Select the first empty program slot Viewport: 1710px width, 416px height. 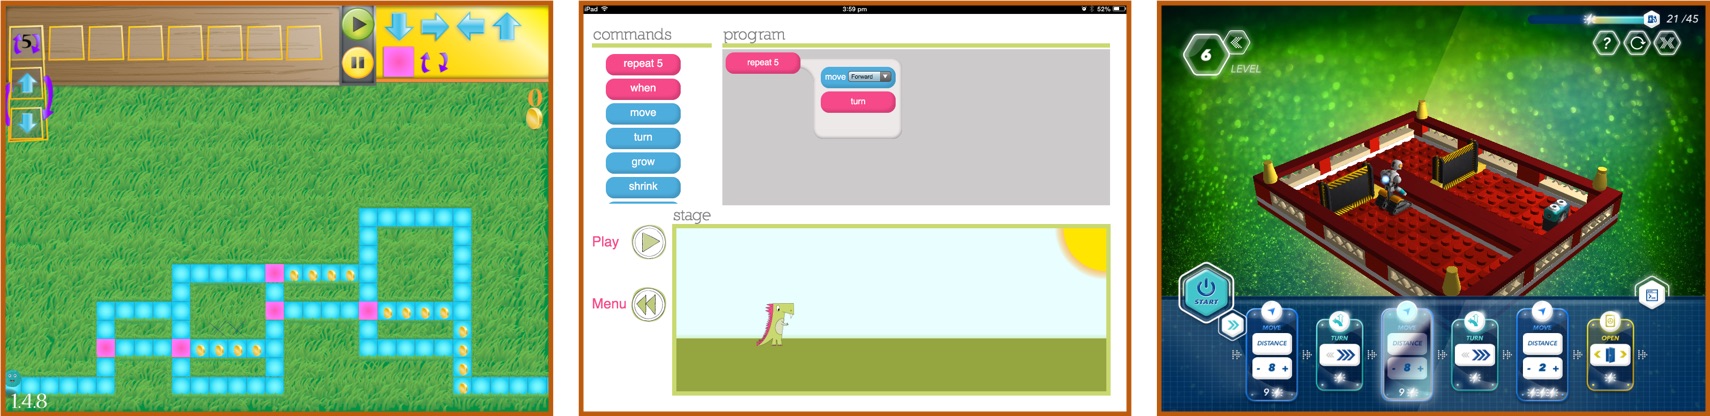pyautogui.click(x=66, y=43)
